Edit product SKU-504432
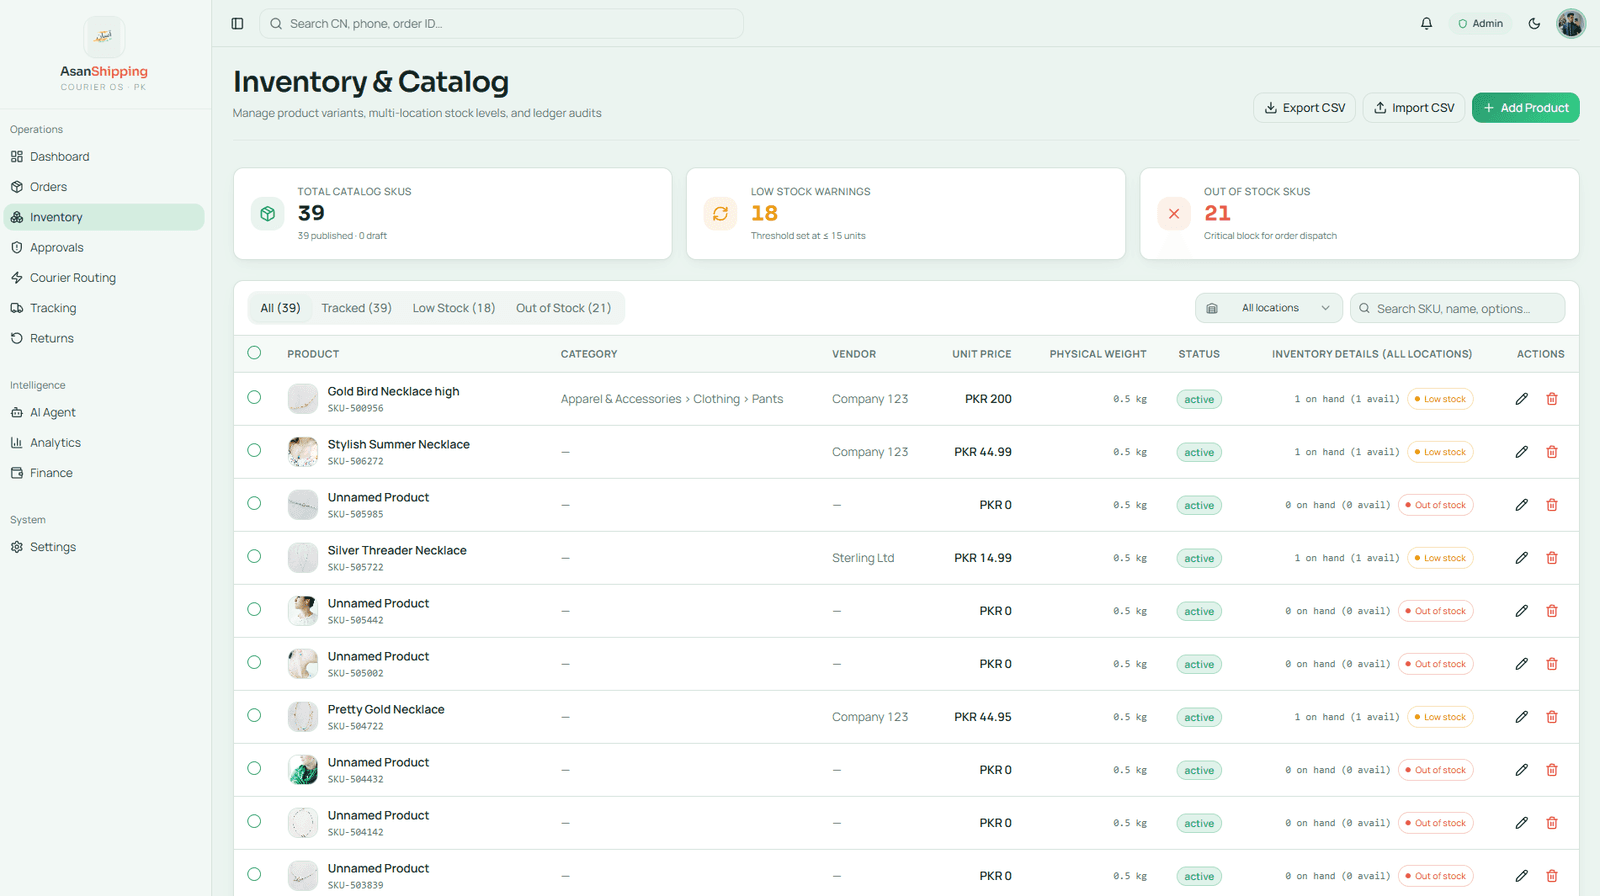Viewport: 1600px width, 896px height. pyautogui.click(x=1521, y=770)
